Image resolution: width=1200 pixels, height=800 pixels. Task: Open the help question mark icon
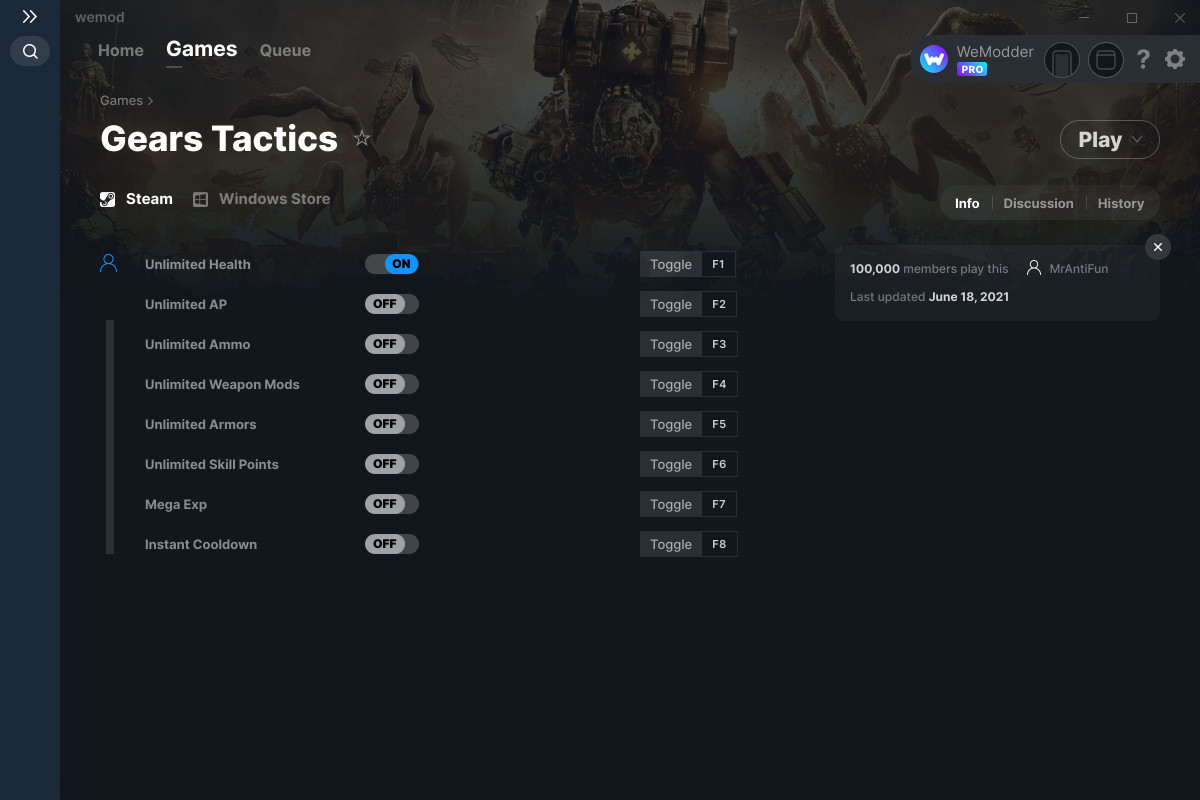1143,60
